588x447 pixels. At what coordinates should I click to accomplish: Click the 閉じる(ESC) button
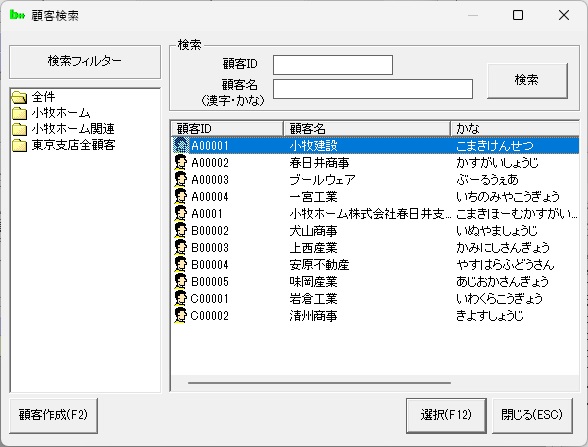532,416
